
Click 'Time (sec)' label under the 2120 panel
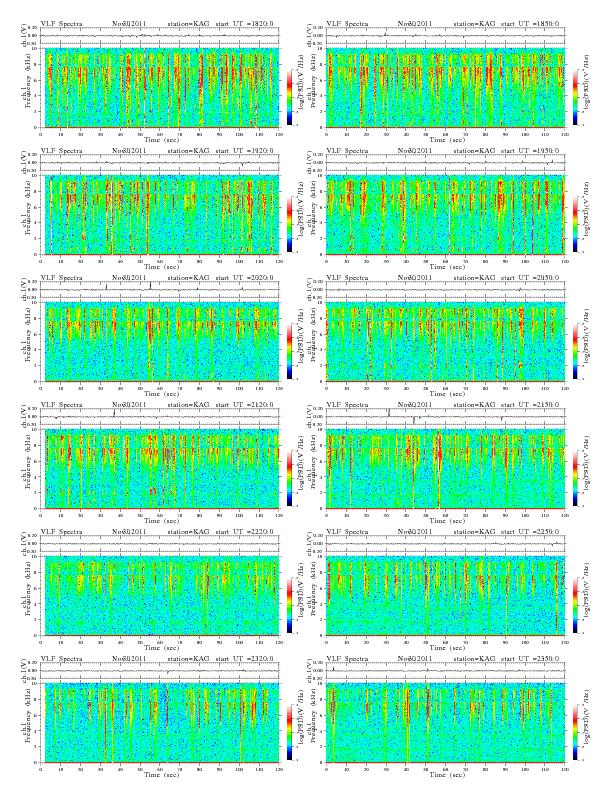point(161,521)
